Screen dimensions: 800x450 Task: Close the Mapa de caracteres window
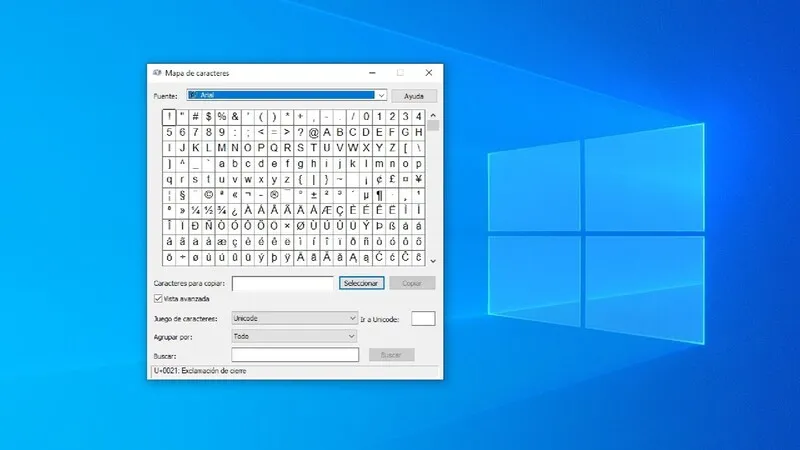click(x=429, y=73)
